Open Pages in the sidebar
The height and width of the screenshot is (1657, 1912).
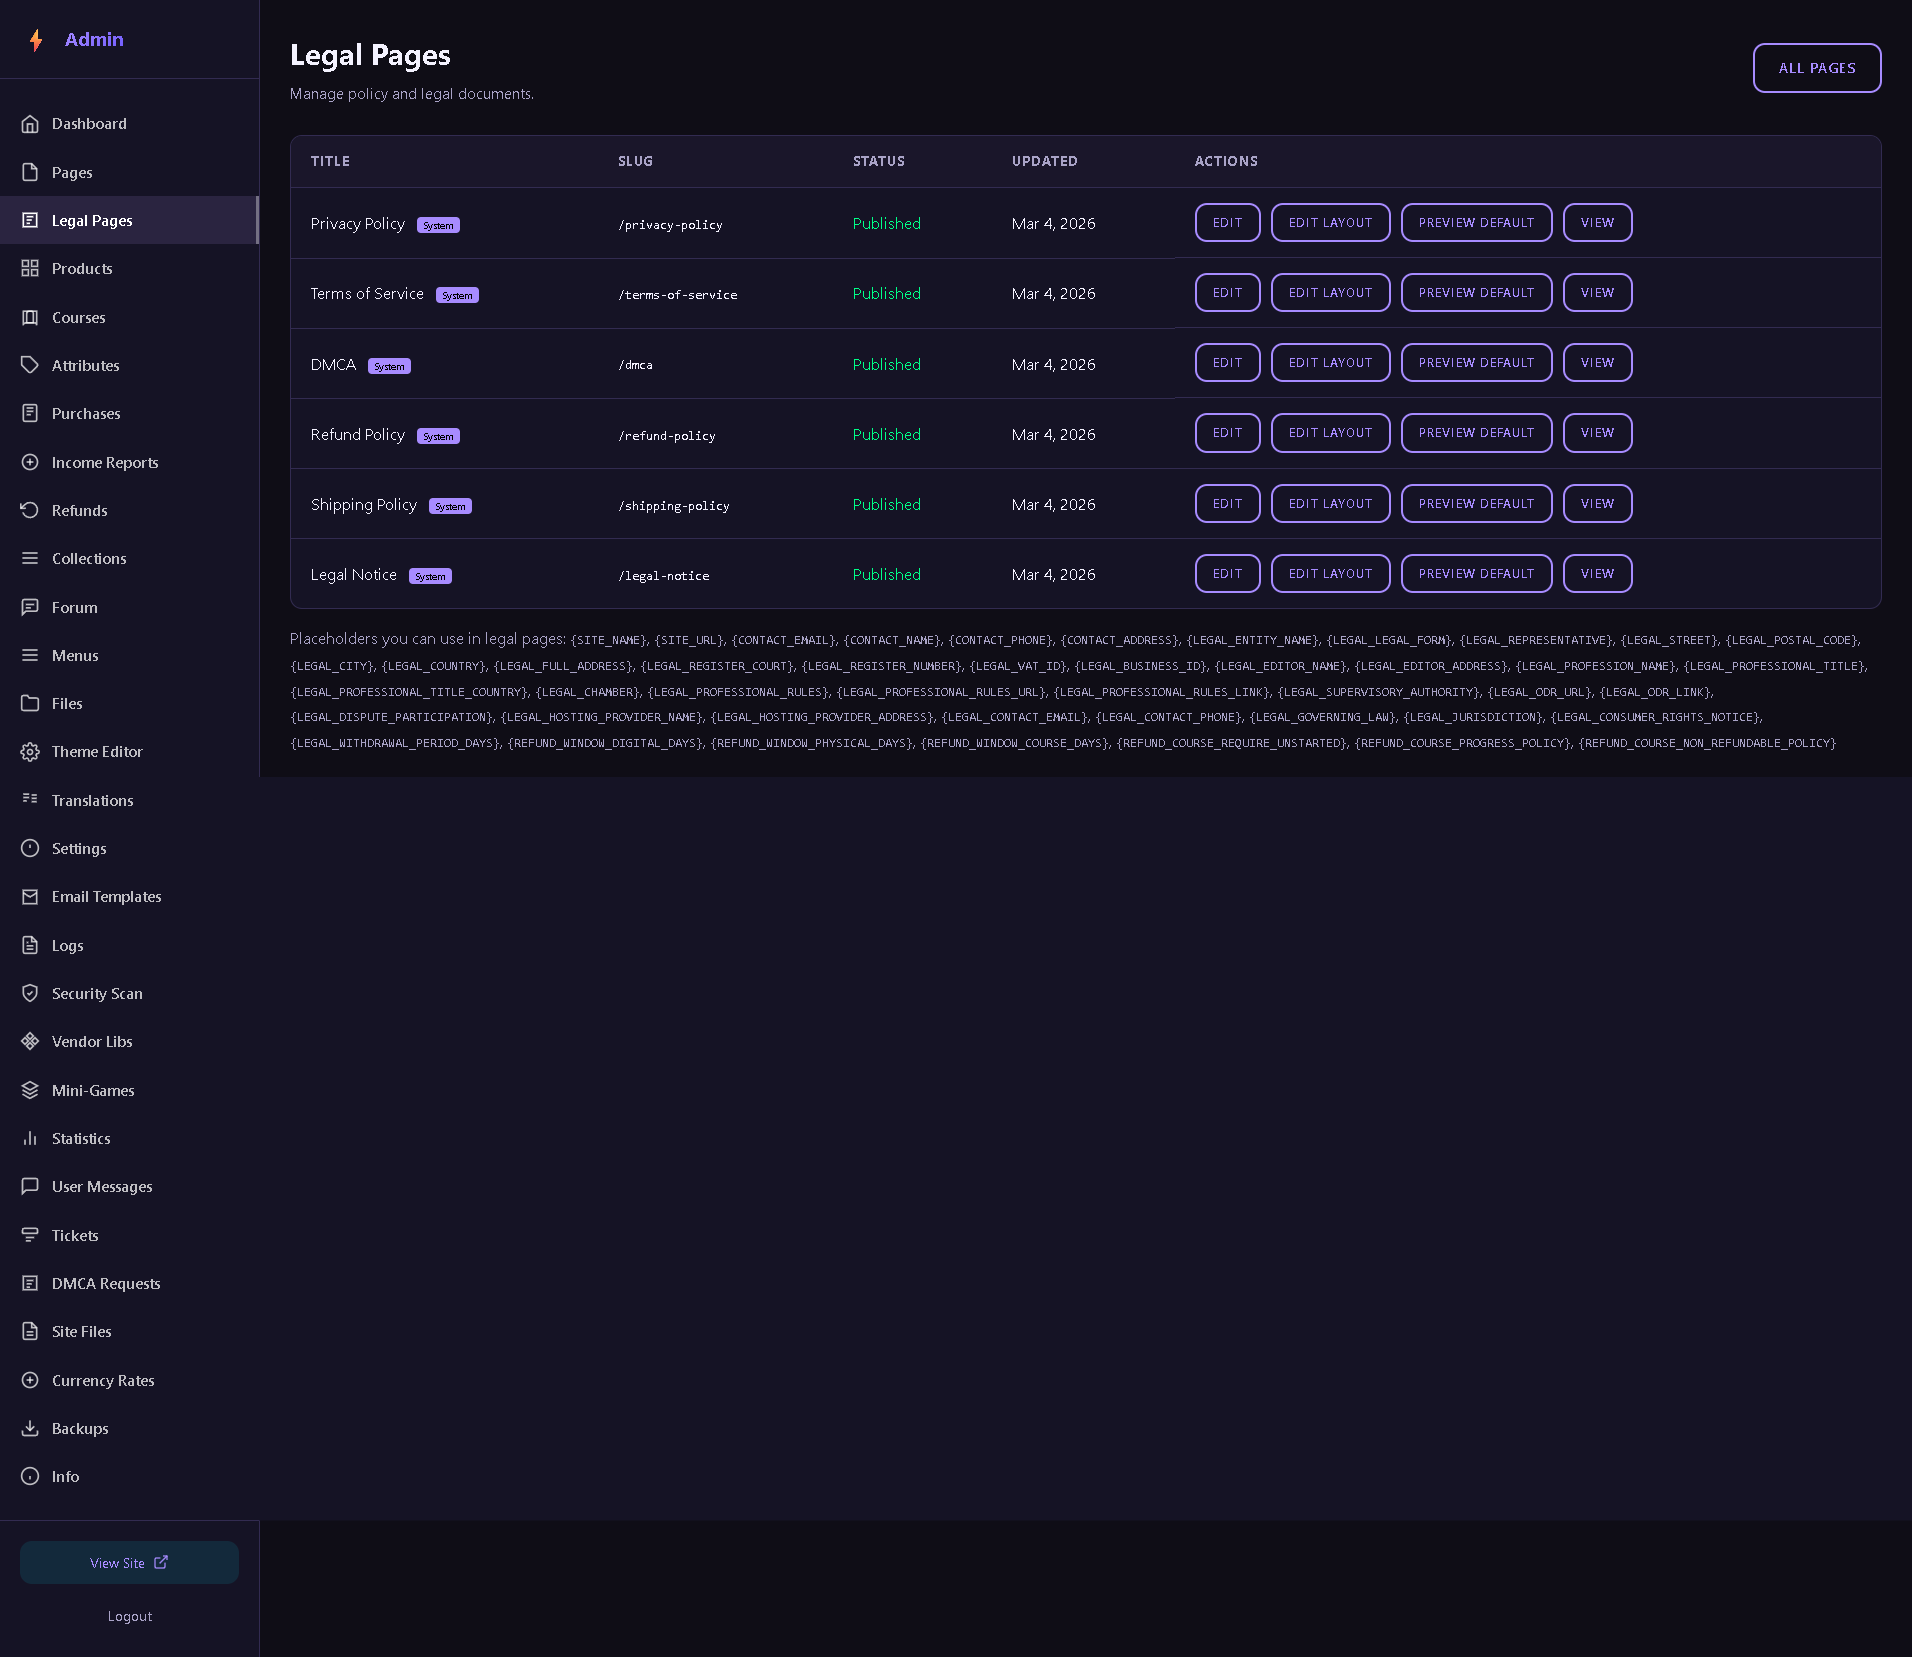tap(129, 172)
